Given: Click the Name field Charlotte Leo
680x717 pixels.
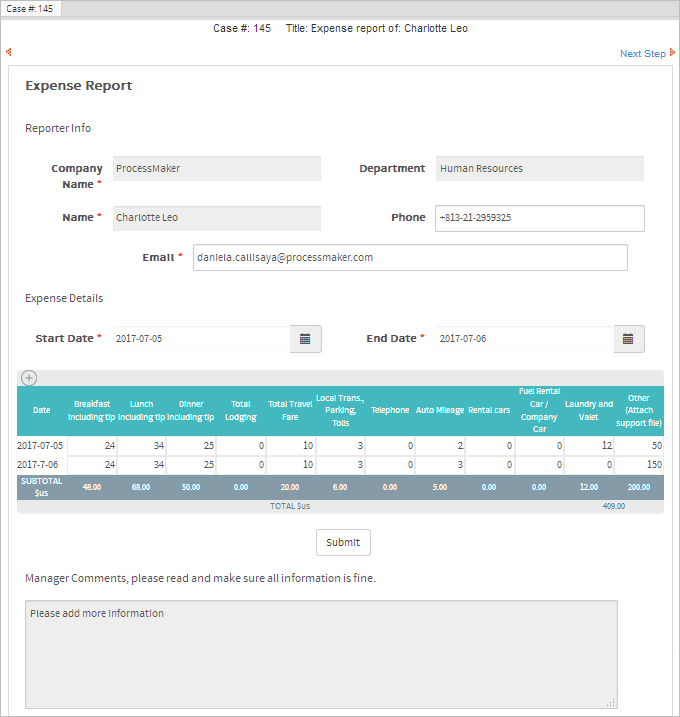Looking at the screenshot, I should (215, 218).
